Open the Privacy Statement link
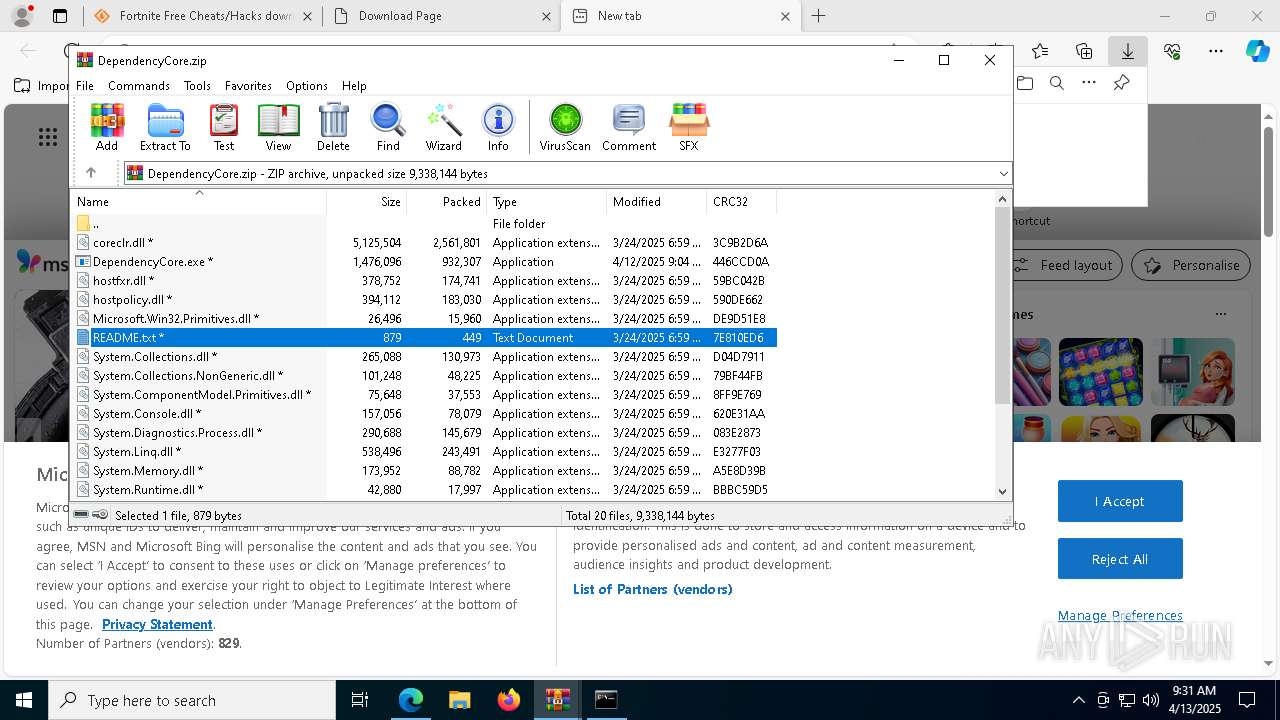 click(x=157, y=624)
